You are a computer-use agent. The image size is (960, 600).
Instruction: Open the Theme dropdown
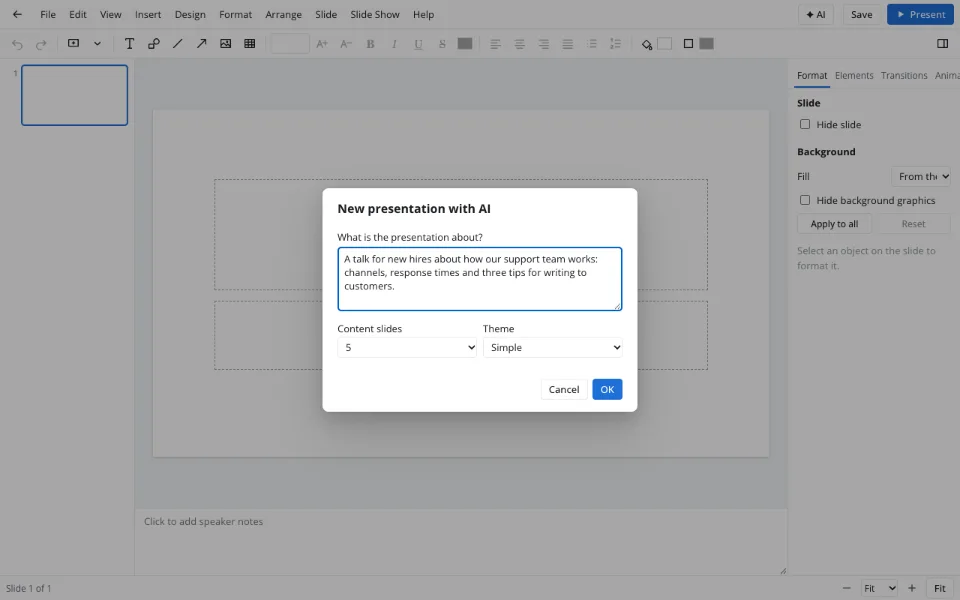coord(553,347)
